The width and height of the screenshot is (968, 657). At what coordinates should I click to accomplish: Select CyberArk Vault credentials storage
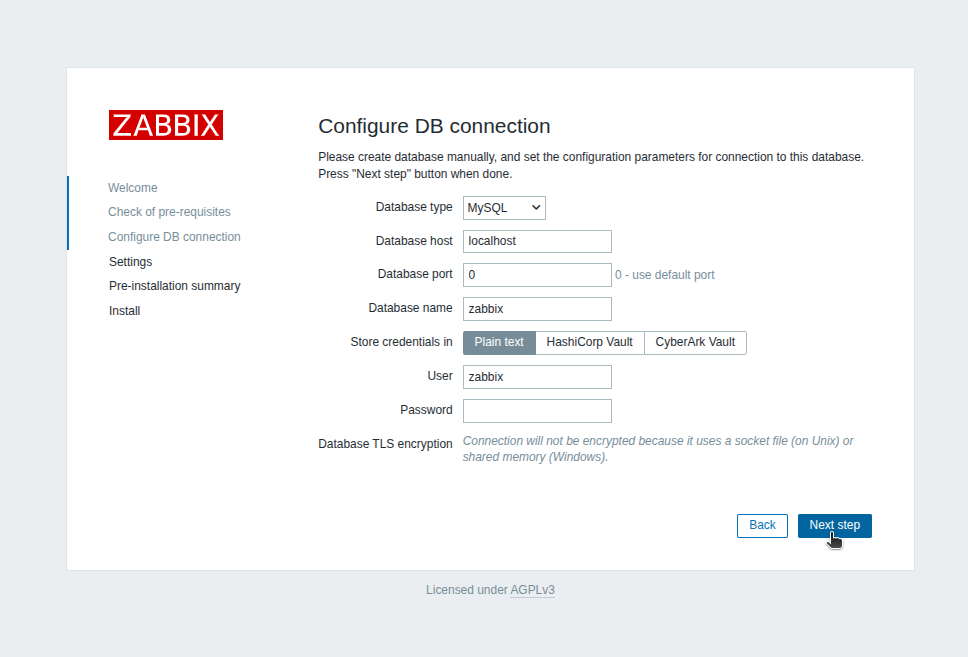coord(695,343)
